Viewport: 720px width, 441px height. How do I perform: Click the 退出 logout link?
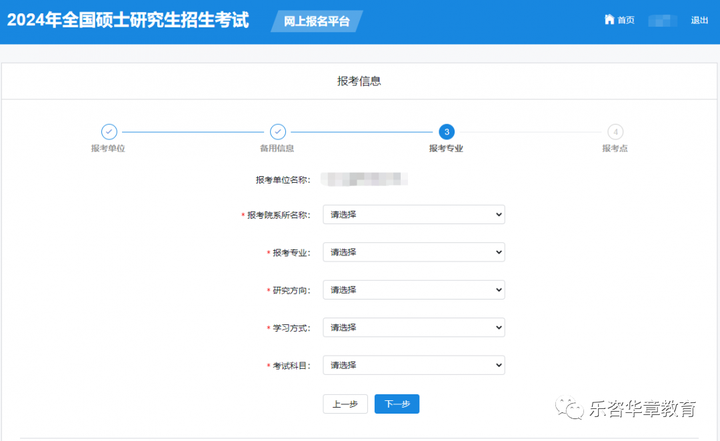699,20
